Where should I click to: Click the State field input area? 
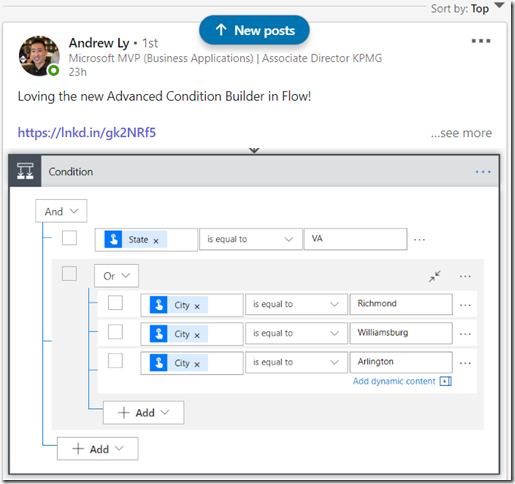146,239
